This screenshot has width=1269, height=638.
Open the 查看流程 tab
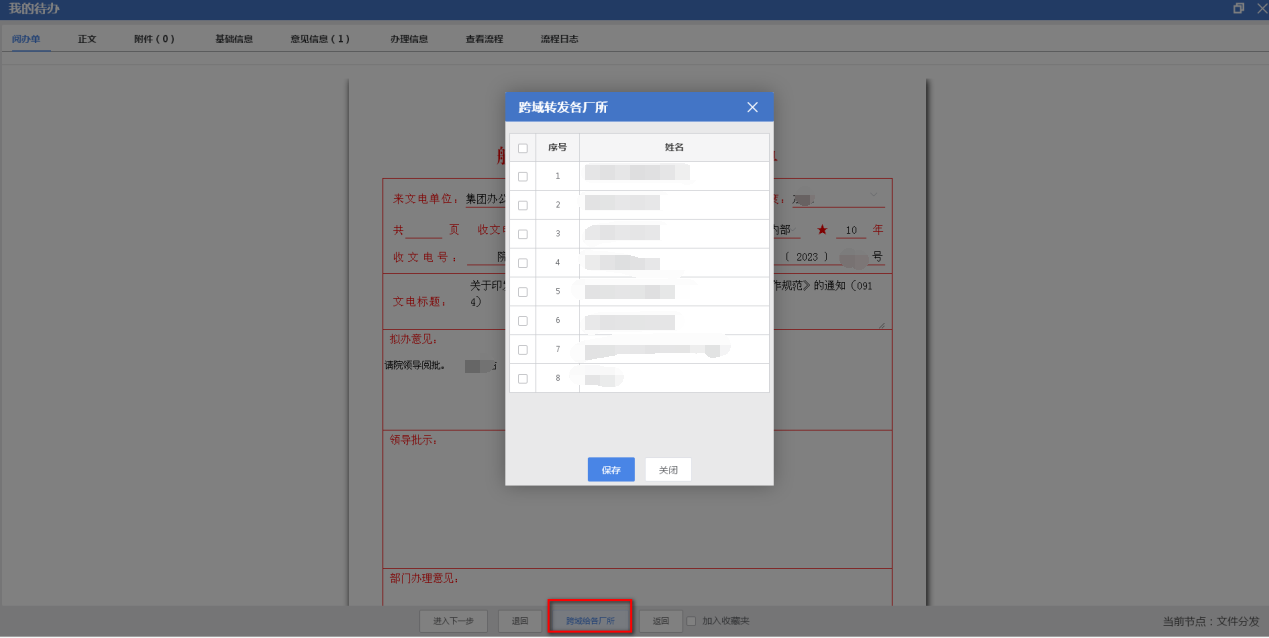(x=484, y=39)
